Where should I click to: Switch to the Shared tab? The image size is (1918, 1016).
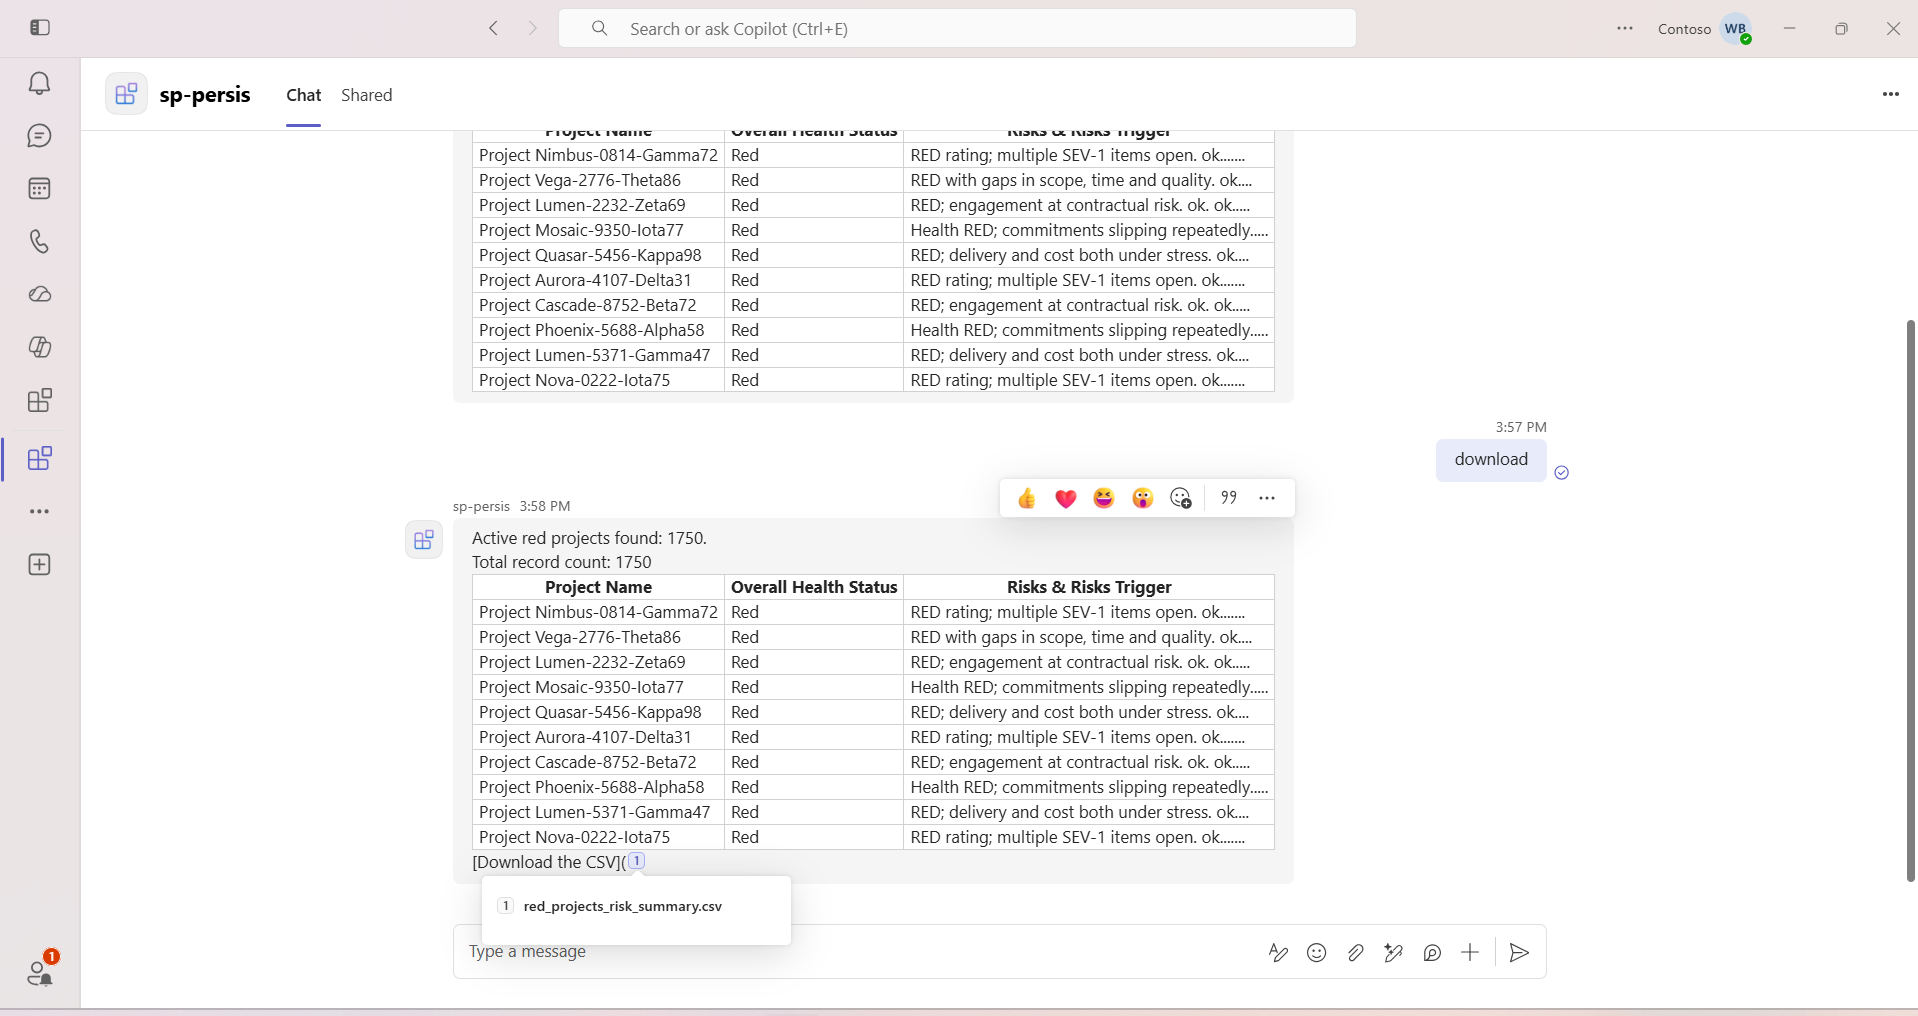click(367, 95)
